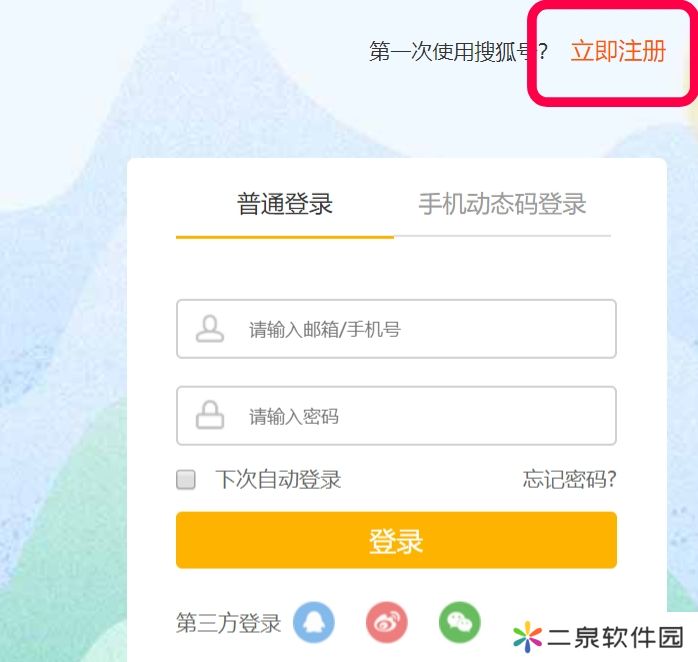Click the yellow underline beneath 普通登录

285,237
